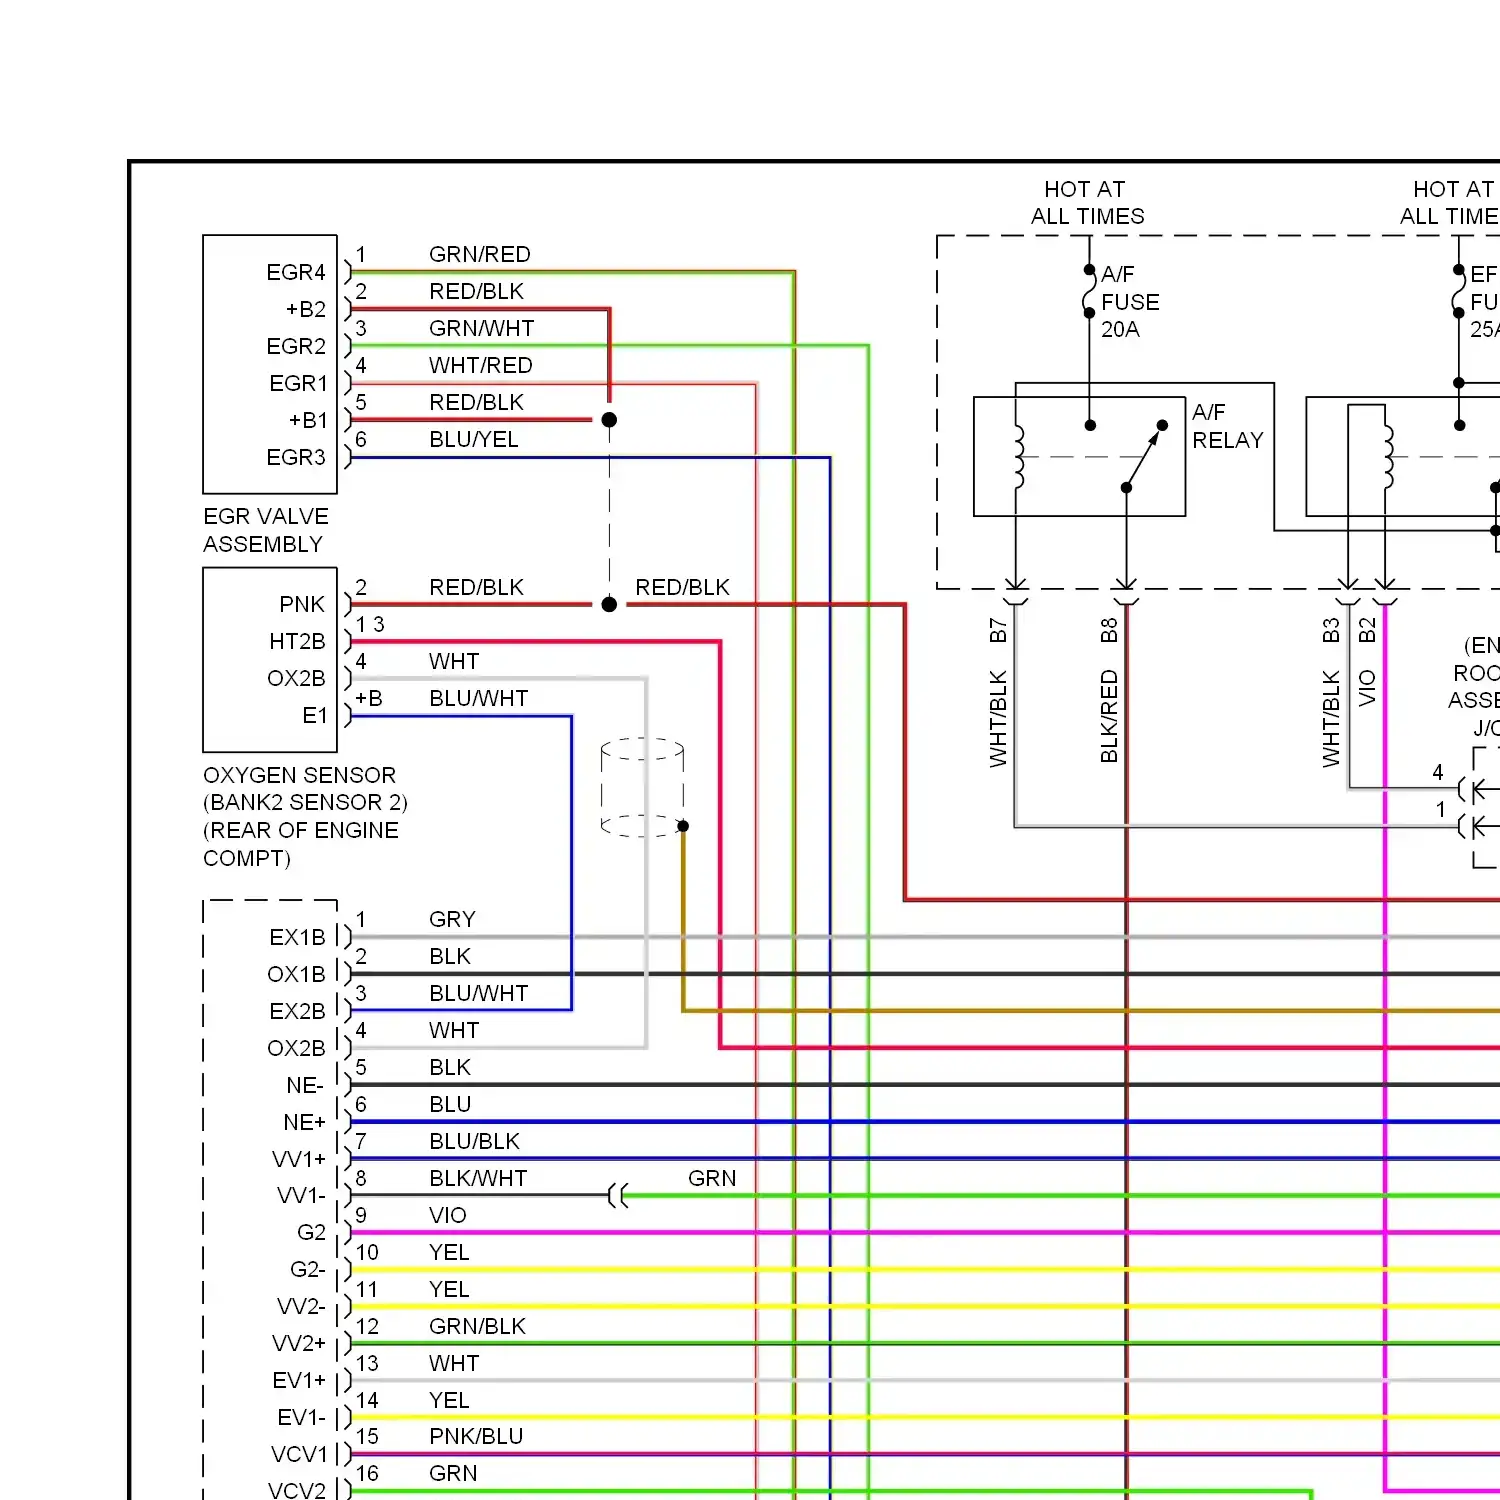The height and width of the screenshot is (1500, 1500).
Task: Click the EGR1 pin label
Action: (x=298, y=383)
